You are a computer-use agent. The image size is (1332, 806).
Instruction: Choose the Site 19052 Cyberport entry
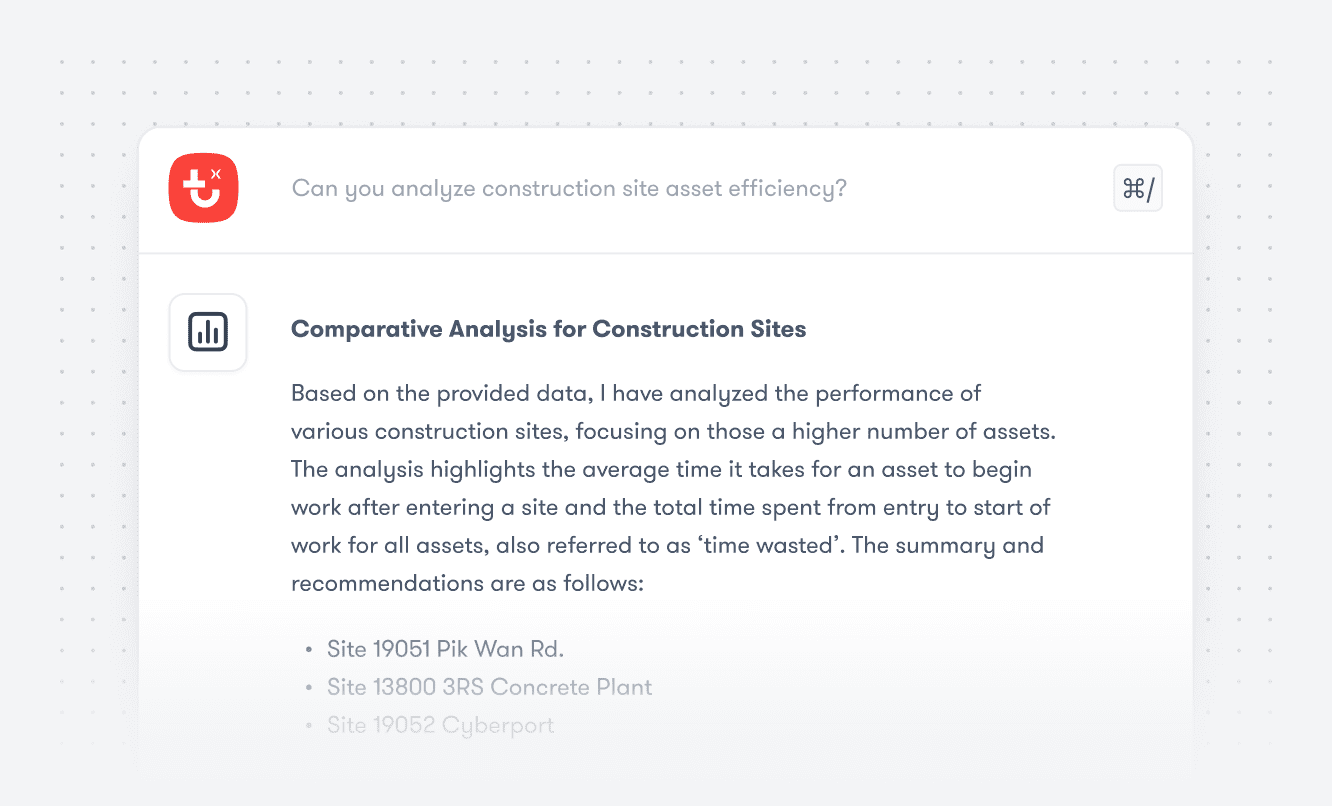click(x=440, y=725)
